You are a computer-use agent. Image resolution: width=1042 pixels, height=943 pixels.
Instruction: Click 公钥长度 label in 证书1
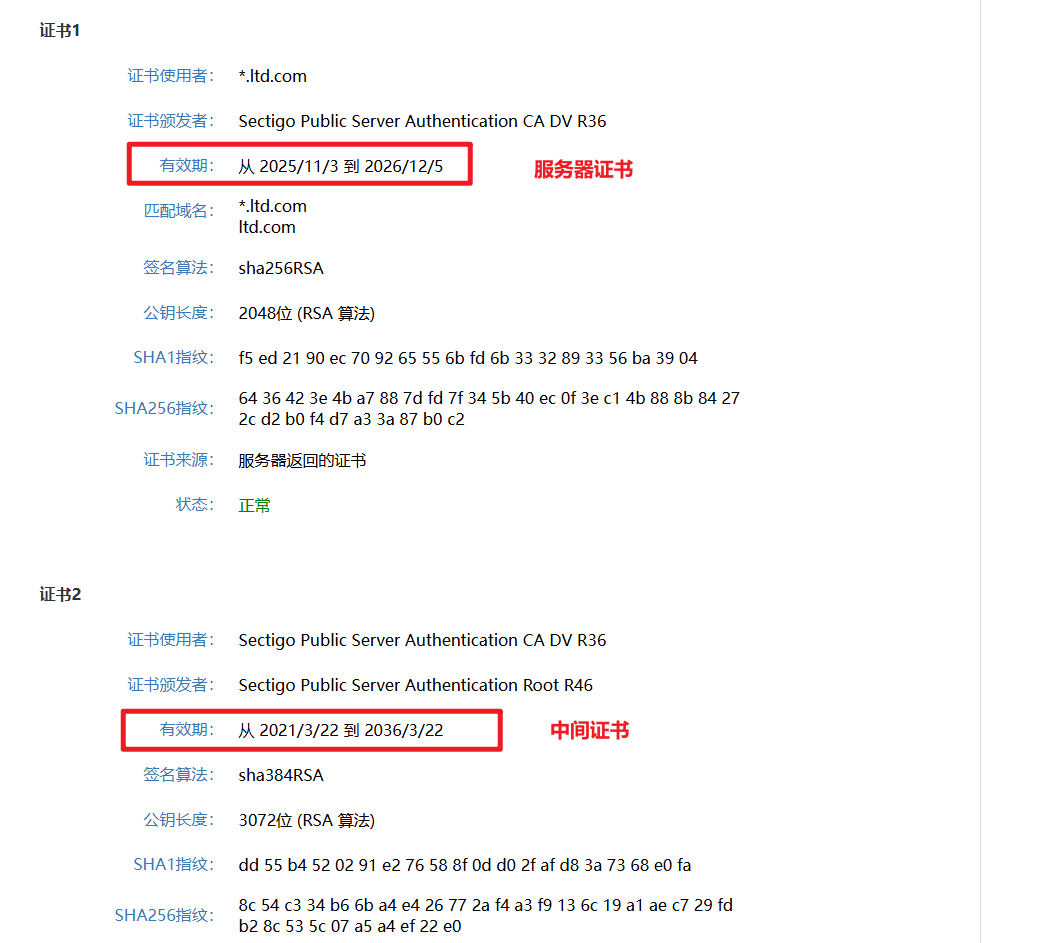(x=179, y=313)
